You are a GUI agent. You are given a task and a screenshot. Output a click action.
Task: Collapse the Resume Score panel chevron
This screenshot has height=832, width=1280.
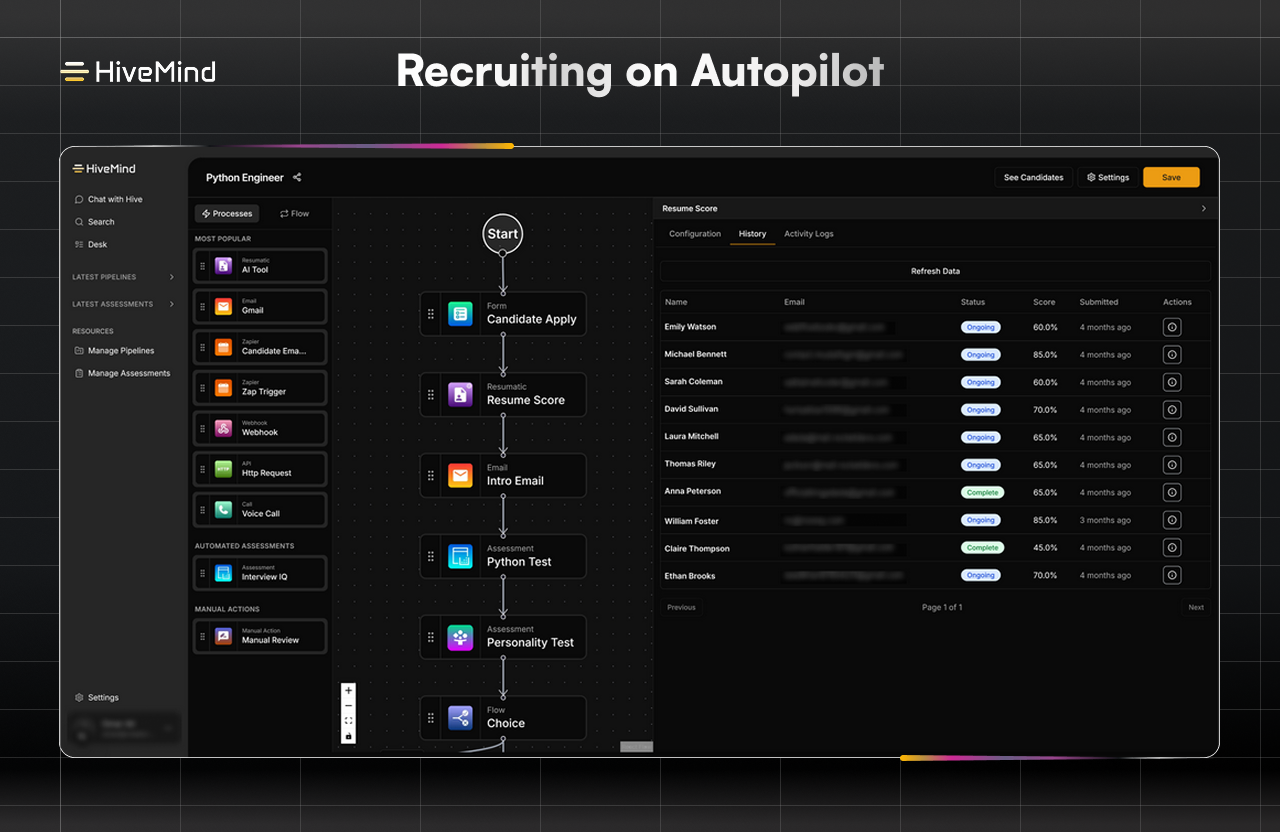[x=1203, y=209]
